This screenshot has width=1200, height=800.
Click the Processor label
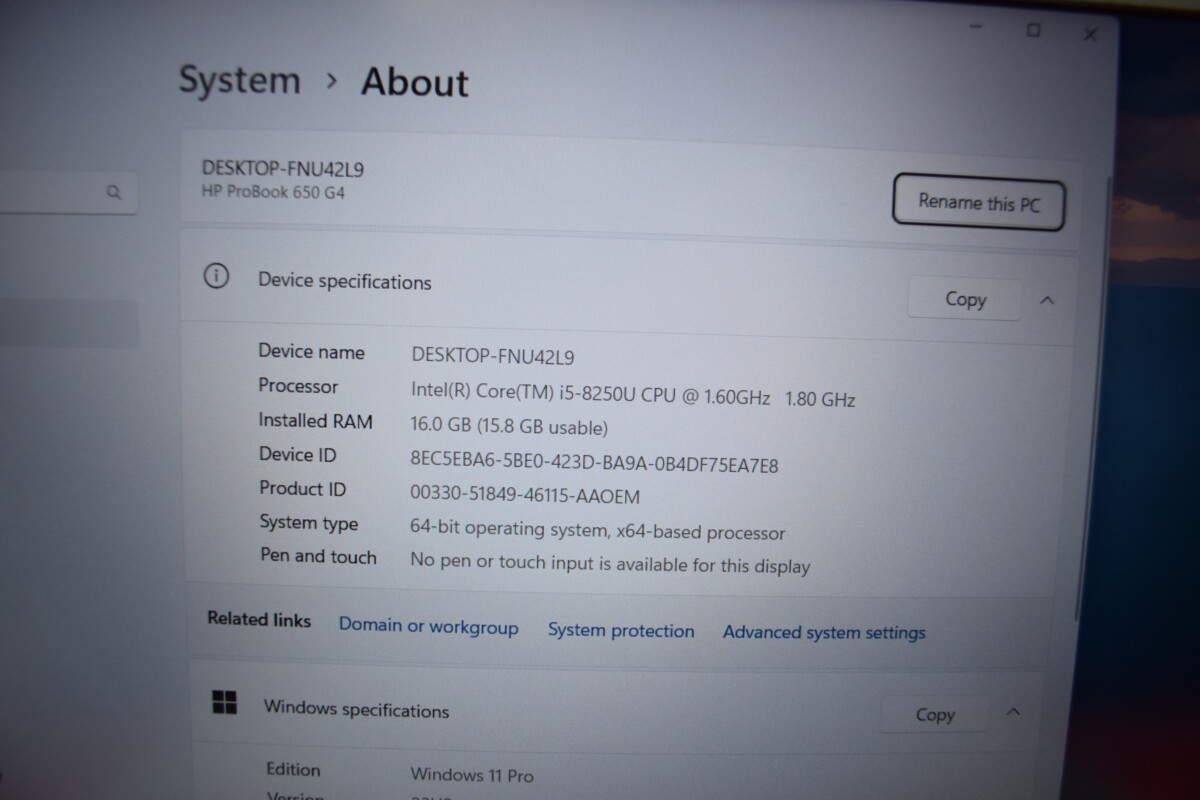pos(298,386)
